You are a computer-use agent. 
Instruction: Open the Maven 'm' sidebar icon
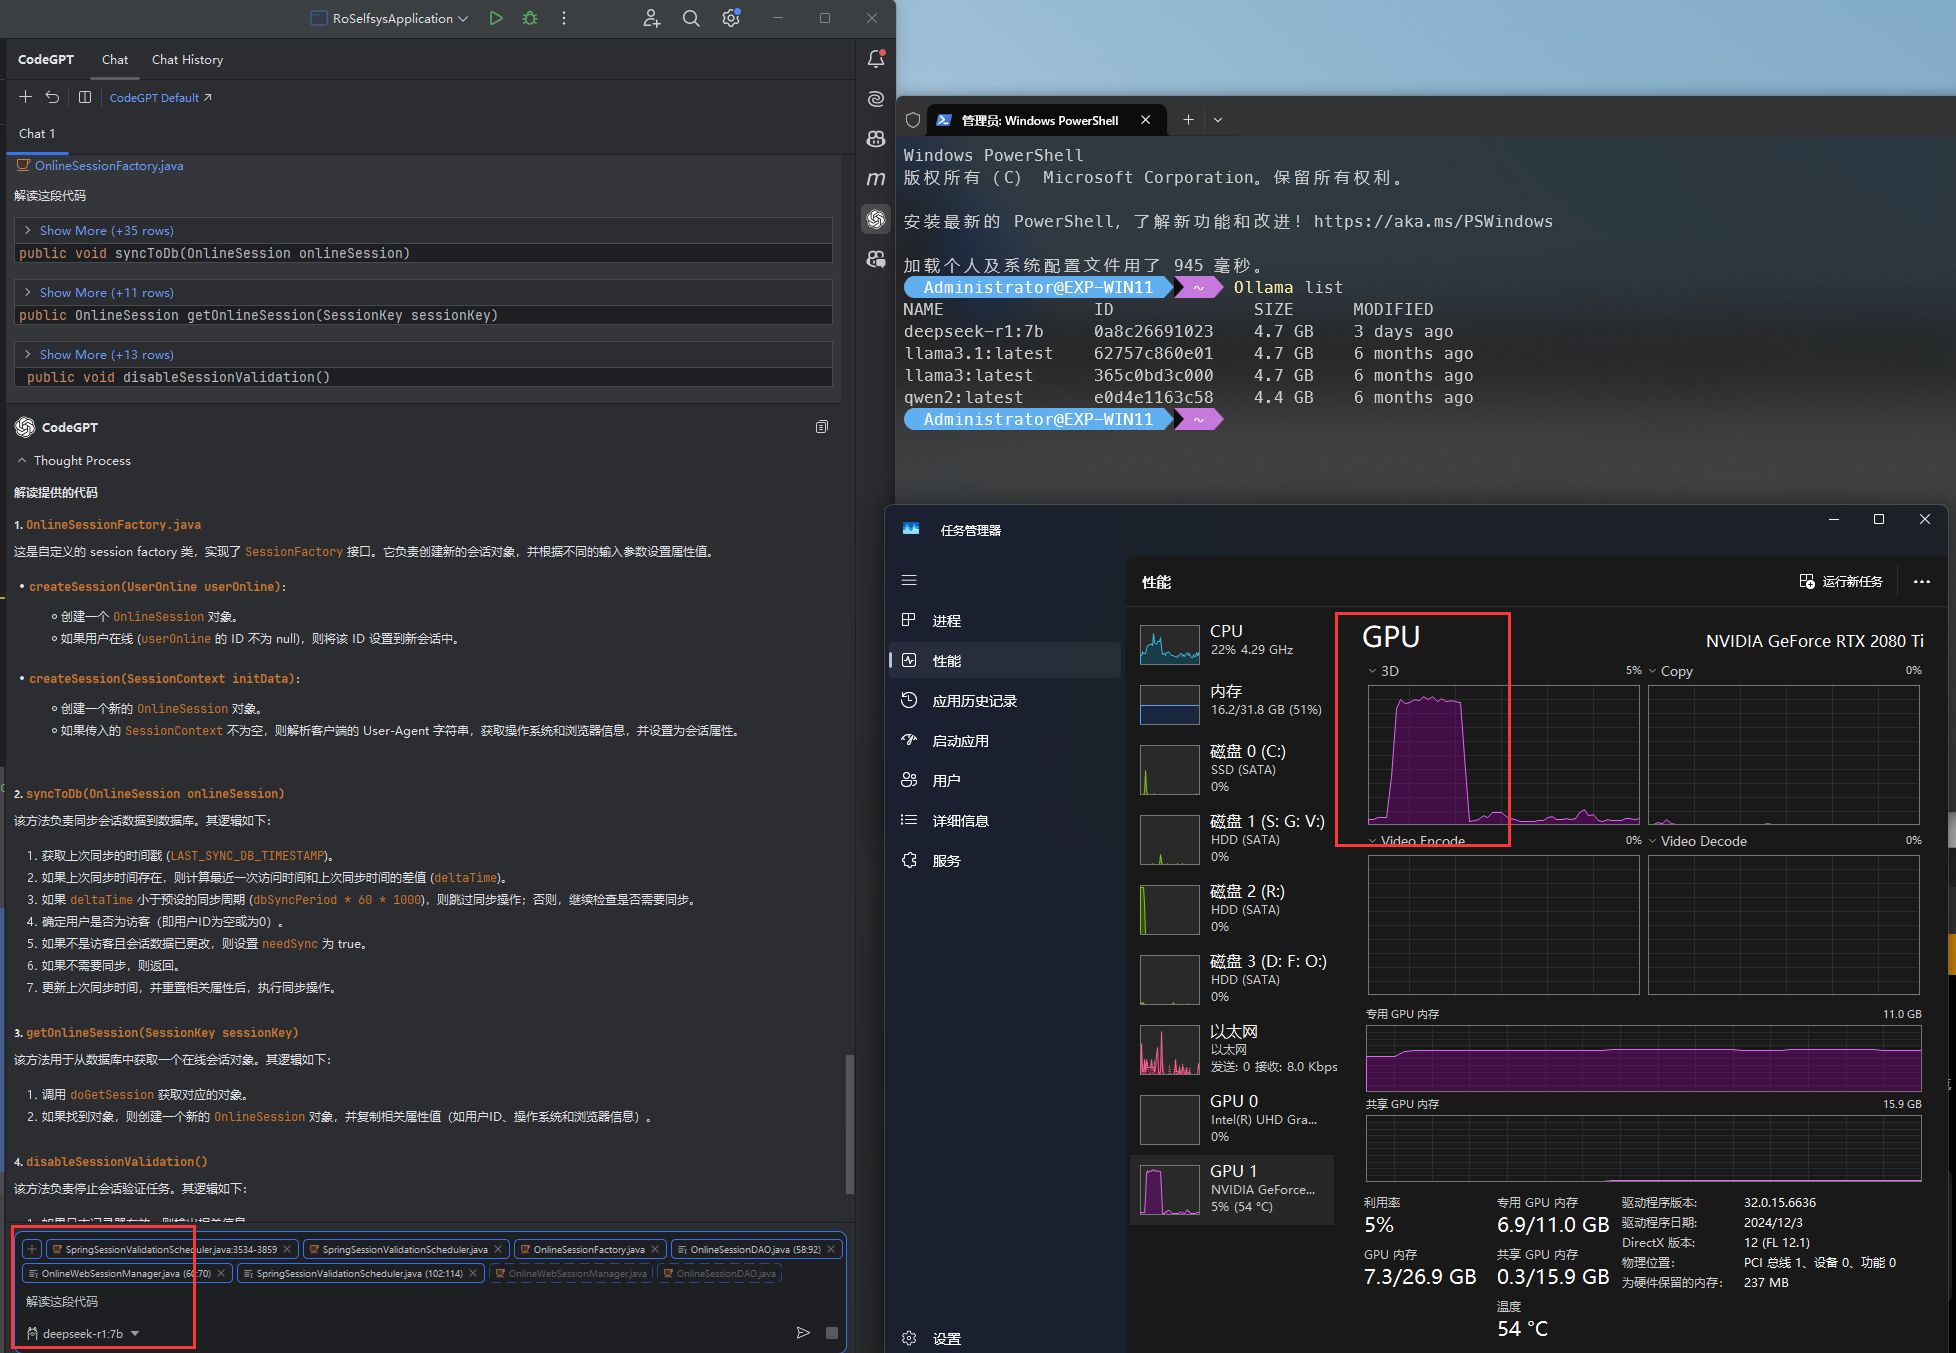(x=876, y=179)
